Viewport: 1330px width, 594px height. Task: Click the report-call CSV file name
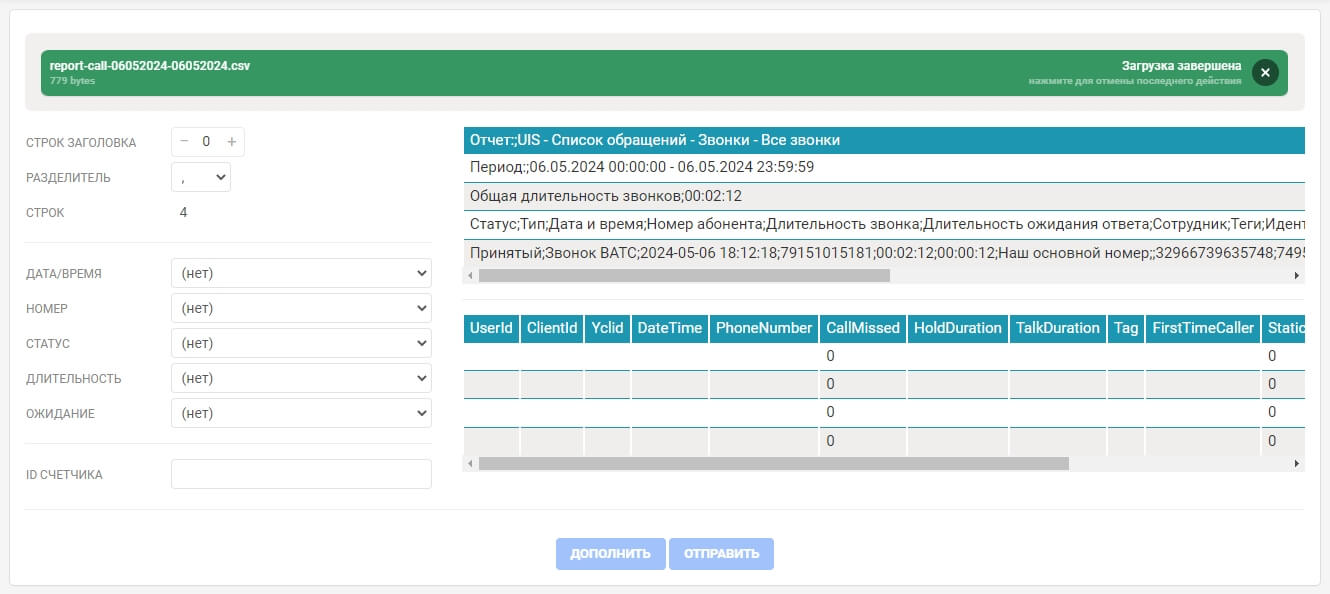pos(150,66)
